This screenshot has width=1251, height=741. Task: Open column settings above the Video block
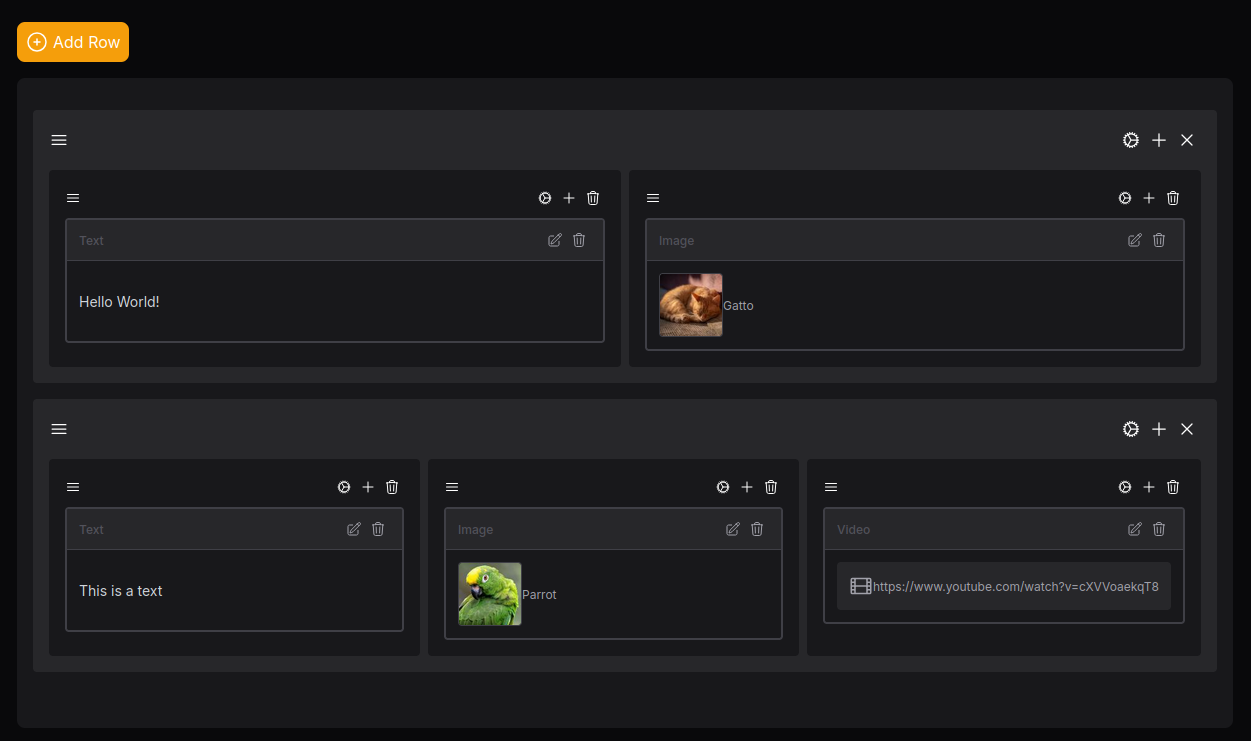(x=1125, y=487)
